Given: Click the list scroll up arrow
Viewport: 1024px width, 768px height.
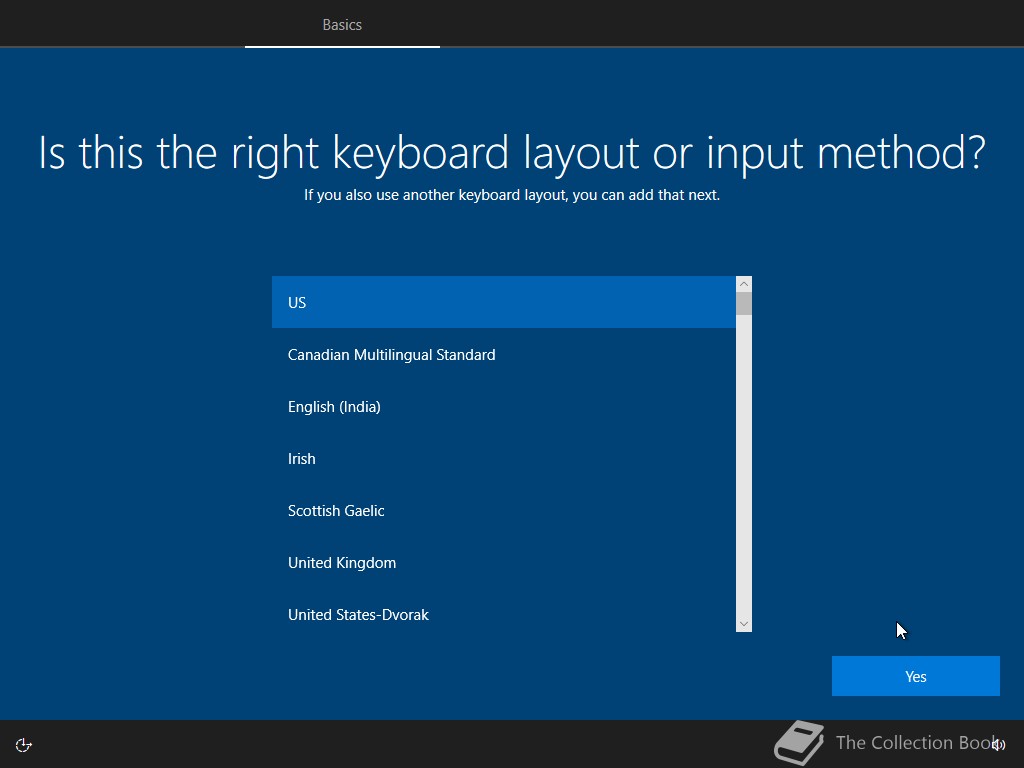Looking at the screenshot, I should pyautogui.click(x=744, y=284).
